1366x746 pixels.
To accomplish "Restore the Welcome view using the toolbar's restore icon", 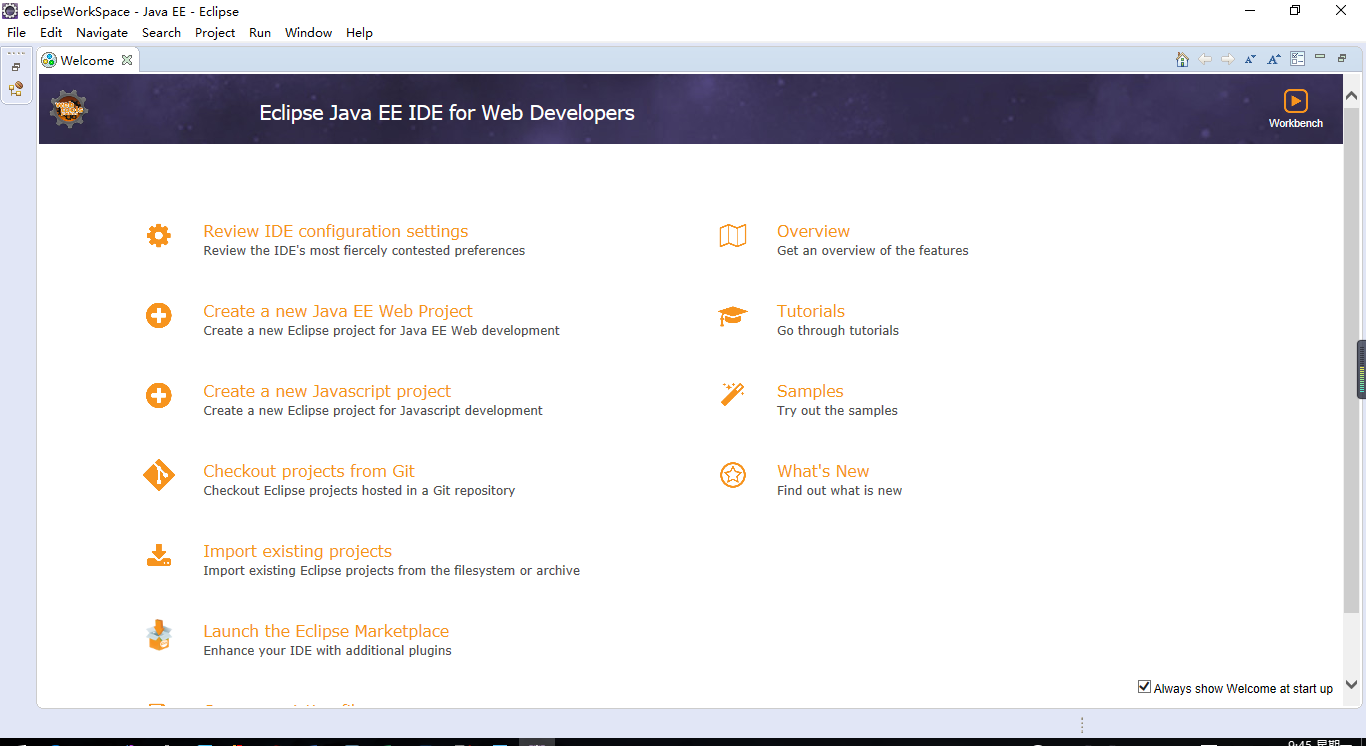I will (1342, 58).
